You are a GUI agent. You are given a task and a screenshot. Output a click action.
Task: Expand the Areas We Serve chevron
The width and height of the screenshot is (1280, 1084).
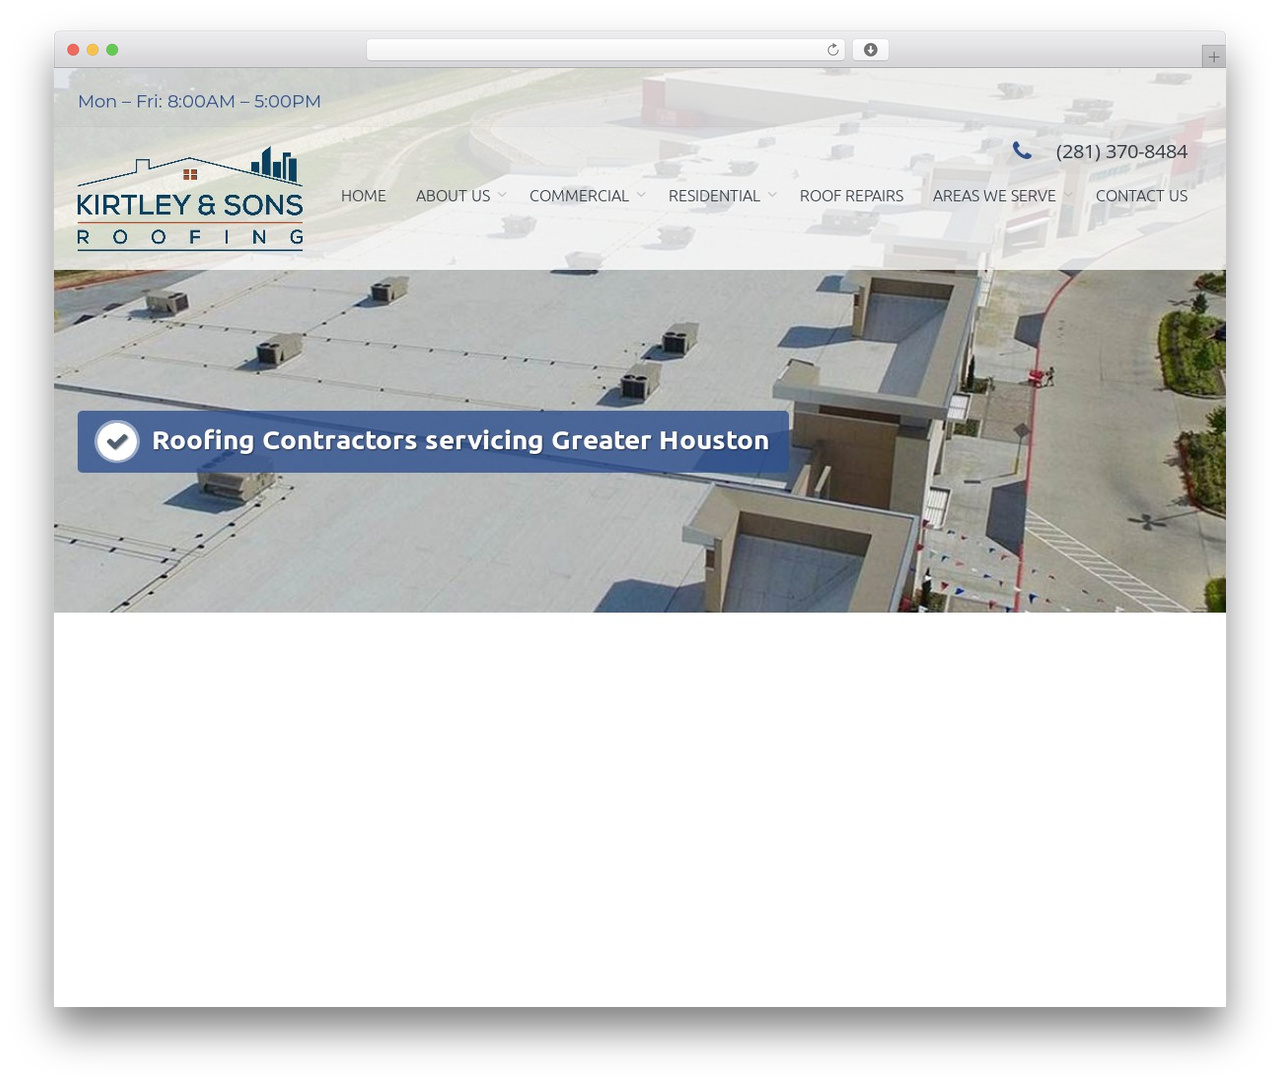pyautogui.click(x=1068, y=195)
